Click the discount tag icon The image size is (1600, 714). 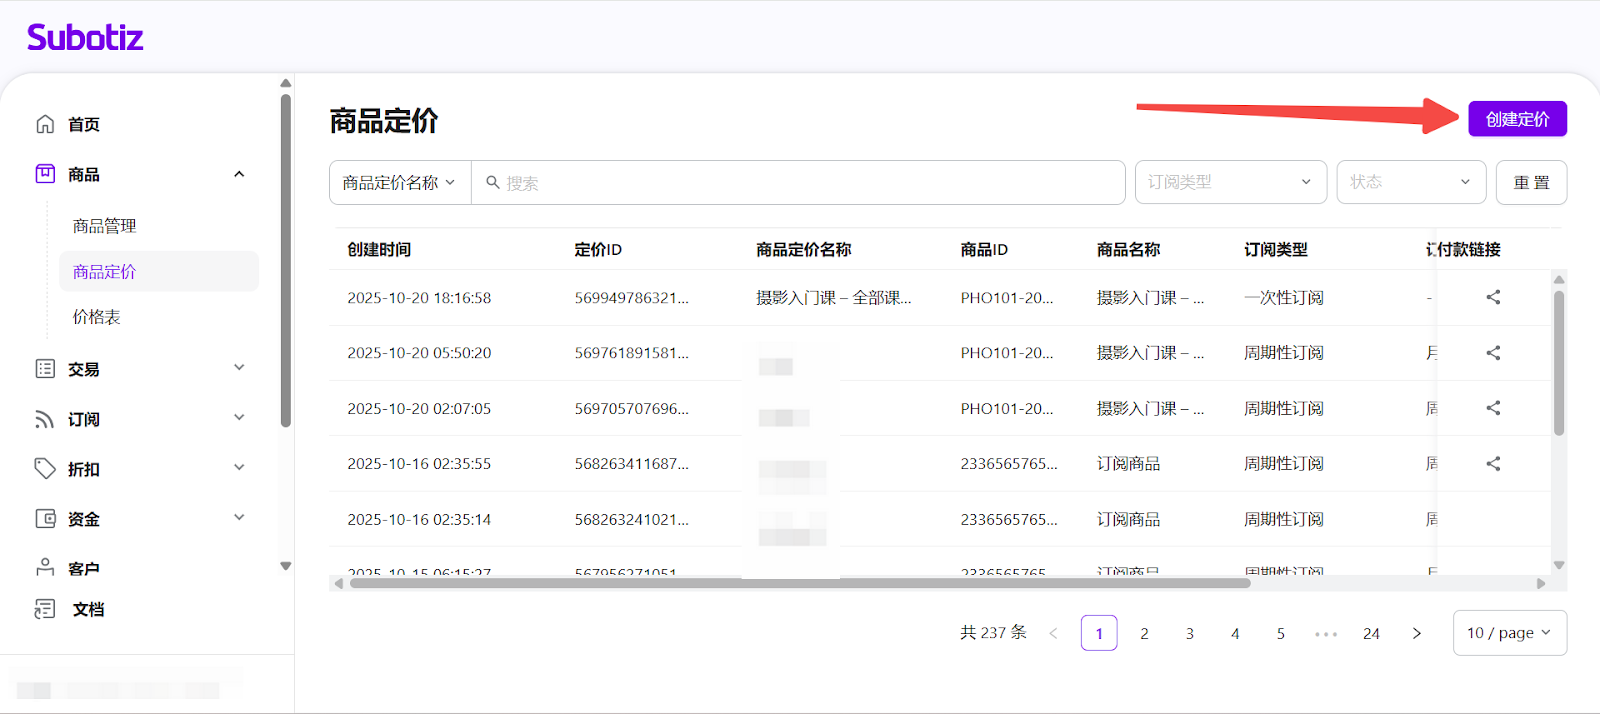coord(45,469)
